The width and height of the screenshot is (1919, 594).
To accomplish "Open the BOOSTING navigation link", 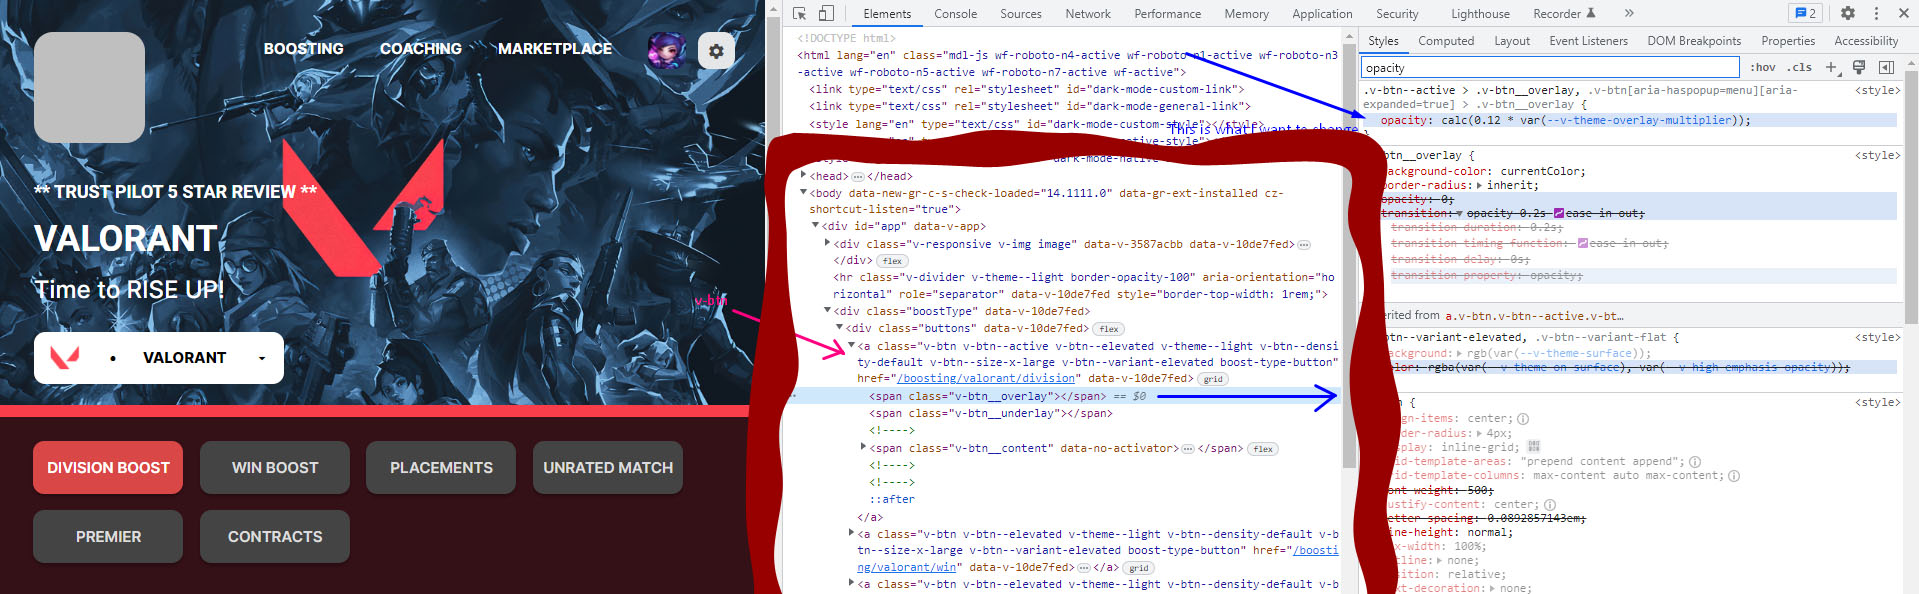I will (303, 49).
